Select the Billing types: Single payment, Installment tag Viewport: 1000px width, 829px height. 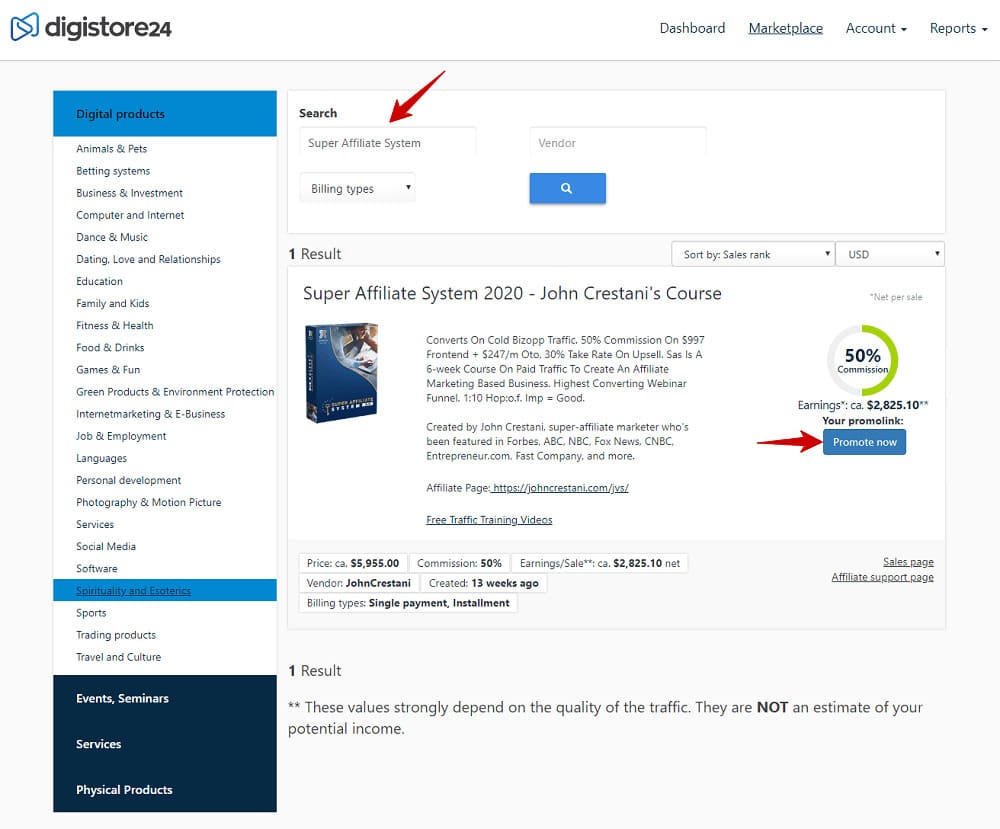point(408,603)
